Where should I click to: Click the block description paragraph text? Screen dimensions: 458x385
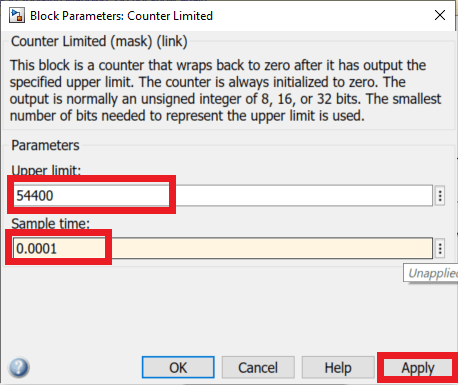[225, 90]
